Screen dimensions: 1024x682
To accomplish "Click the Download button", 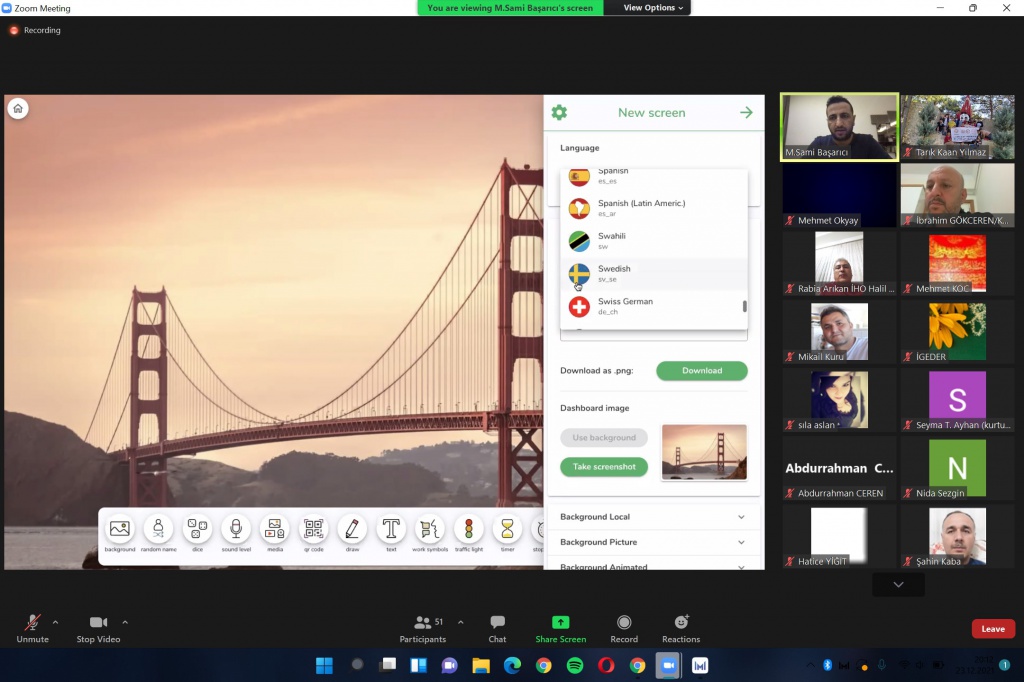I will tap(702, 370).
